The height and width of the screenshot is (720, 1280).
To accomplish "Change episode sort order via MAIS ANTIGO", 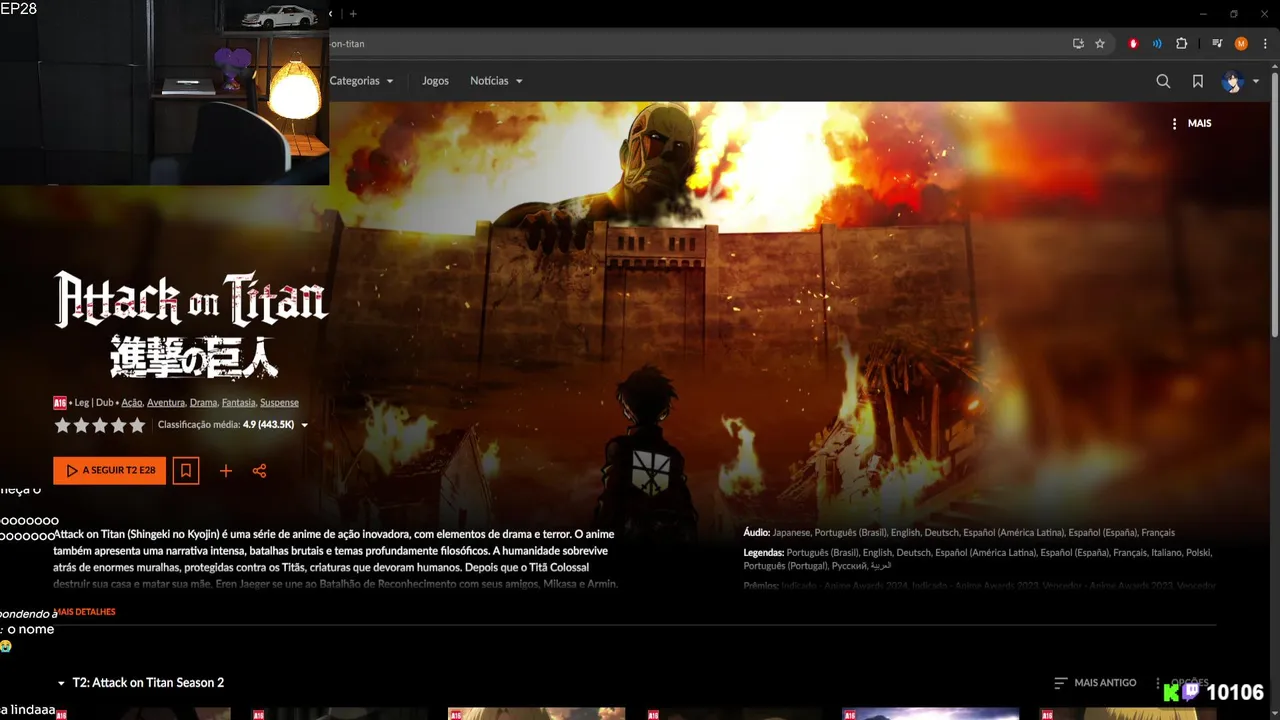I will pyautogui.click(x=1095, y=683).
